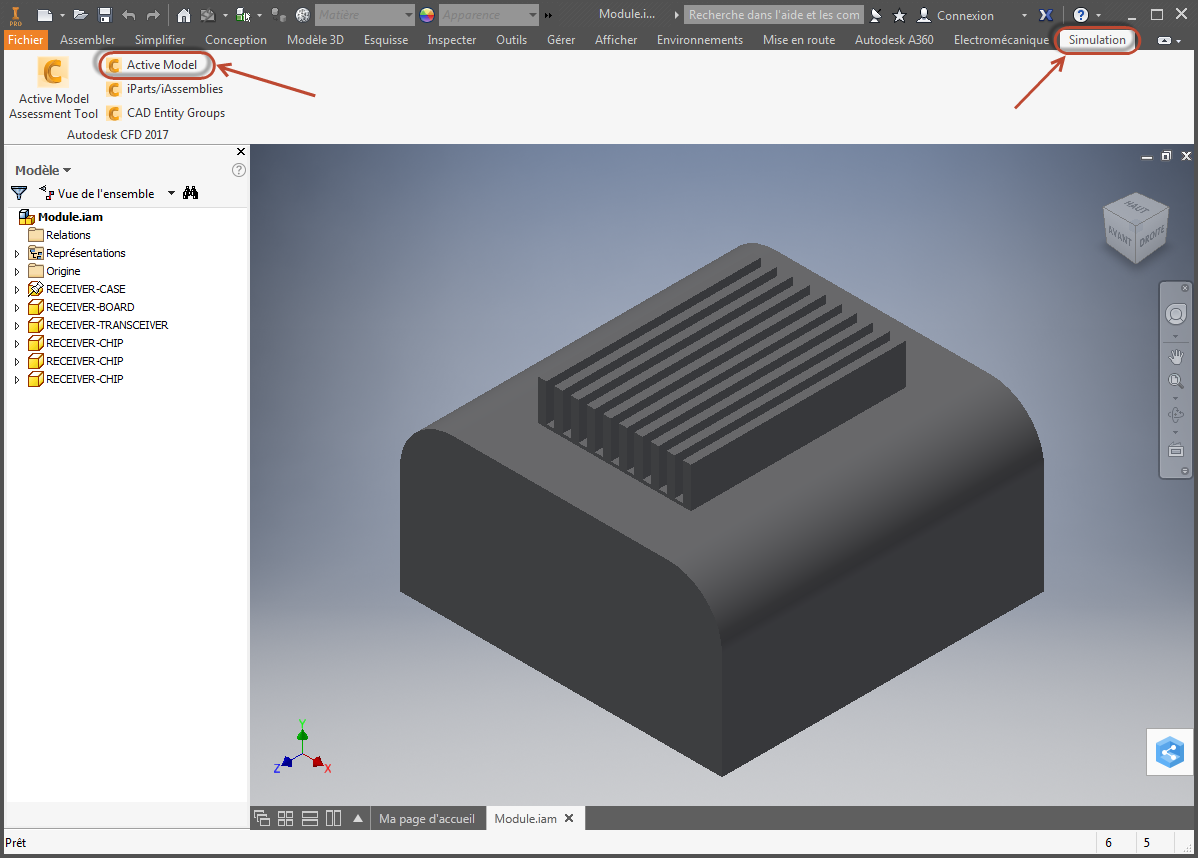Switch to the Inspecter tab
Screen dimensions: 1198x858
click(x=452, y=40)
